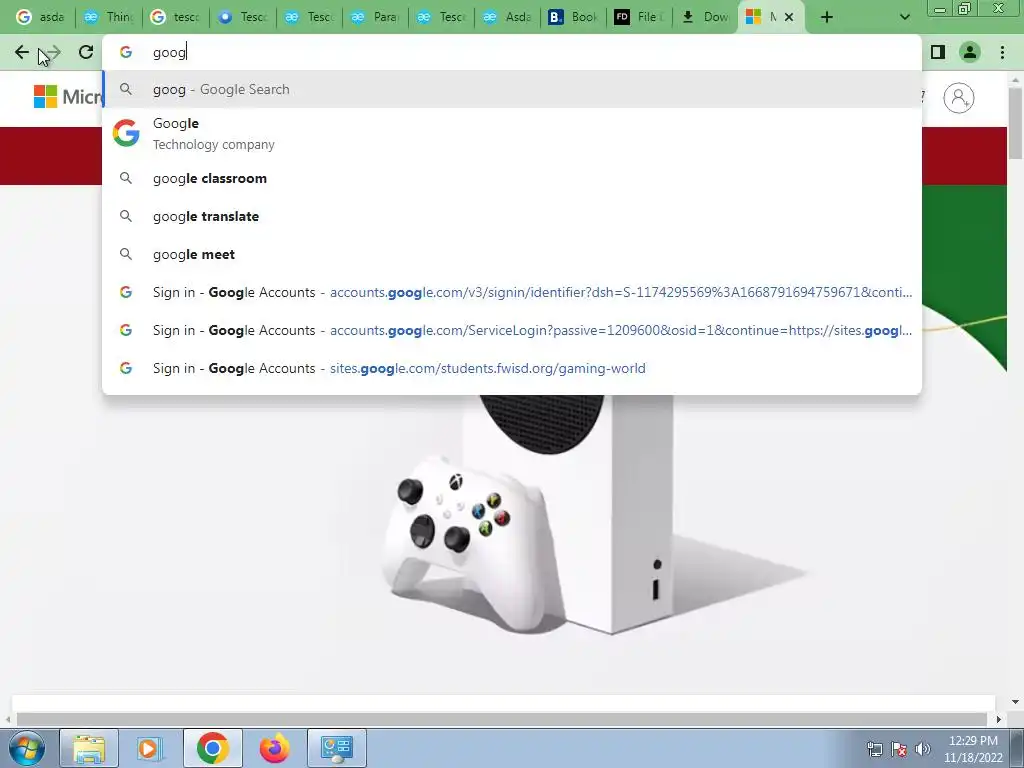Open sites.google.com gaming-world suggestion
The image size is (1024, 768).
(511, 368)
